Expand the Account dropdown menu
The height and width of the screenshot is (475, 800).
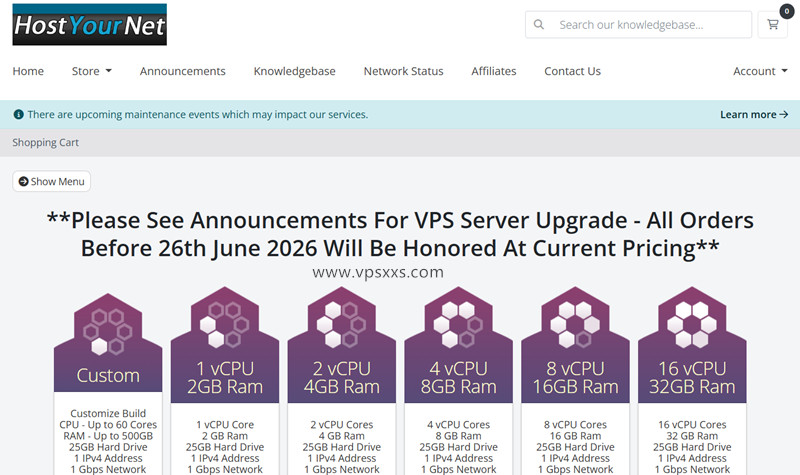click(x=760, y=71)
